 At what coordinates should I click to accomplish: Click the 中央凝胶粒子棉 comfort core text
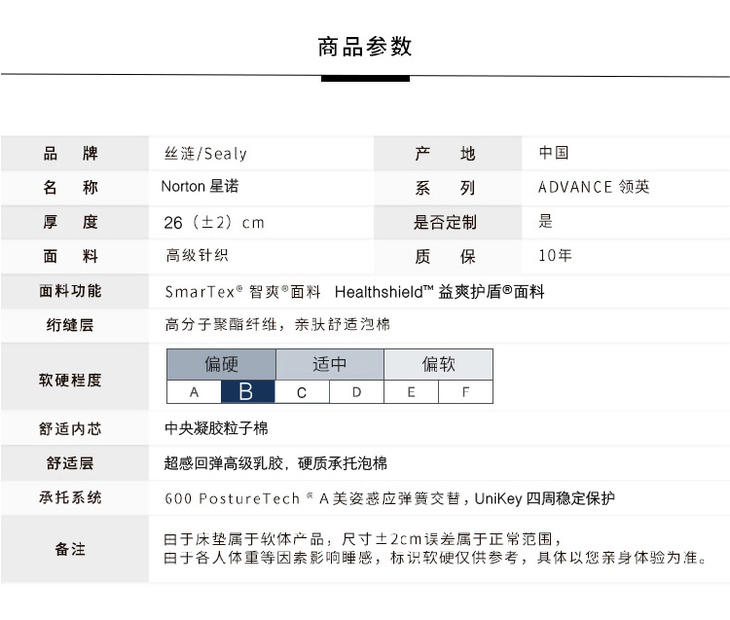pos(216,429)
